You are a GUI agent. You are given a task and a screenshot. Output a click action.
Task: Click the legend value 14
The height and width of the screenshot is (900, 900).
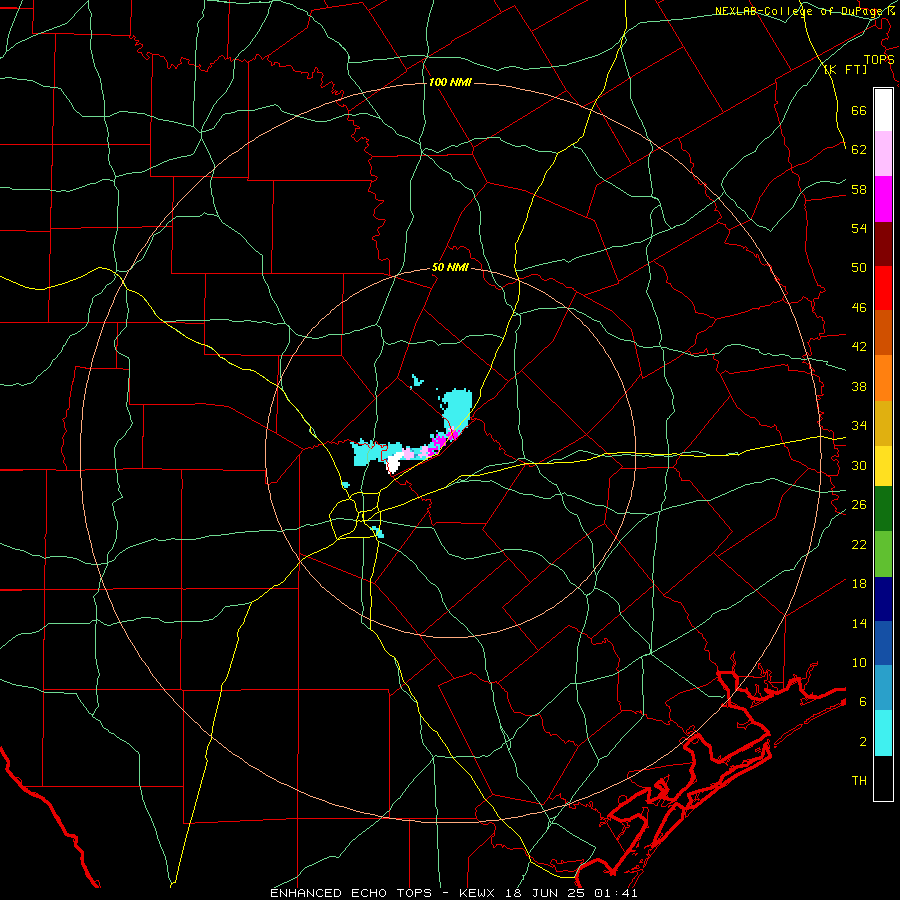click(x=859, y=623)
